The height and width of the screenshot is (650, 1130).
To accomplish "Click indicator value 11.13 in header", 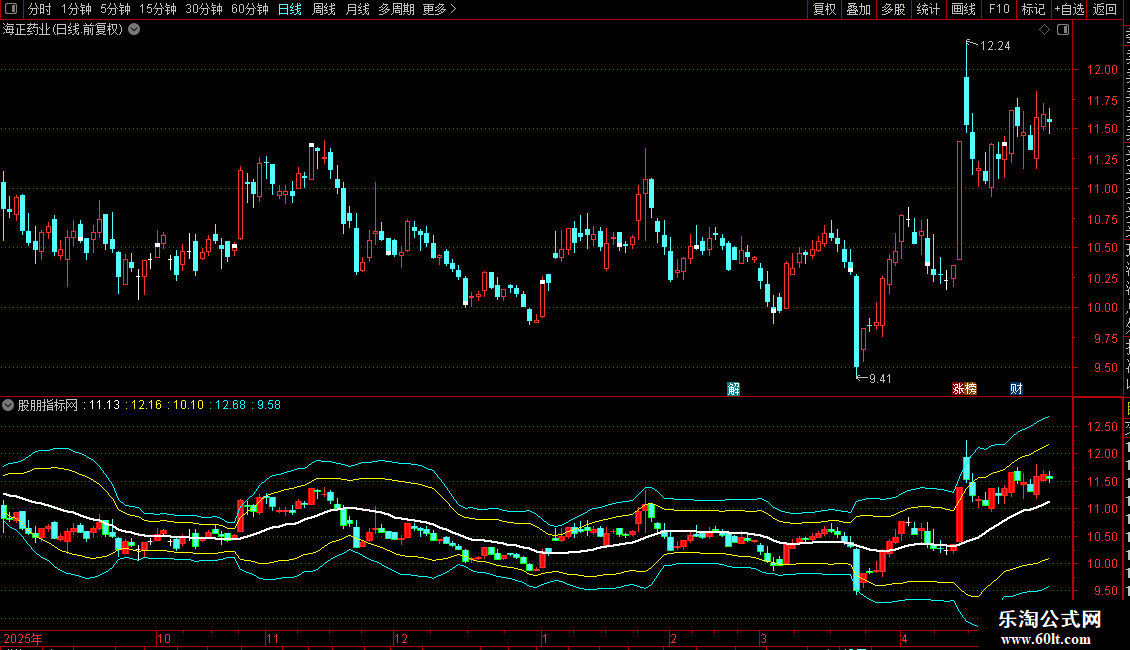I will coord(104,405).
